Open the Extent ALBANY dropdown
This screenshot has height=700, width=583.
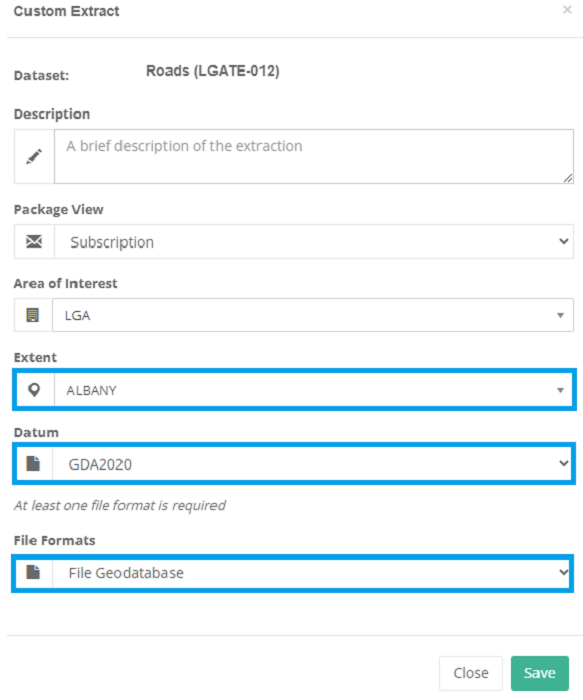[313, 390]
